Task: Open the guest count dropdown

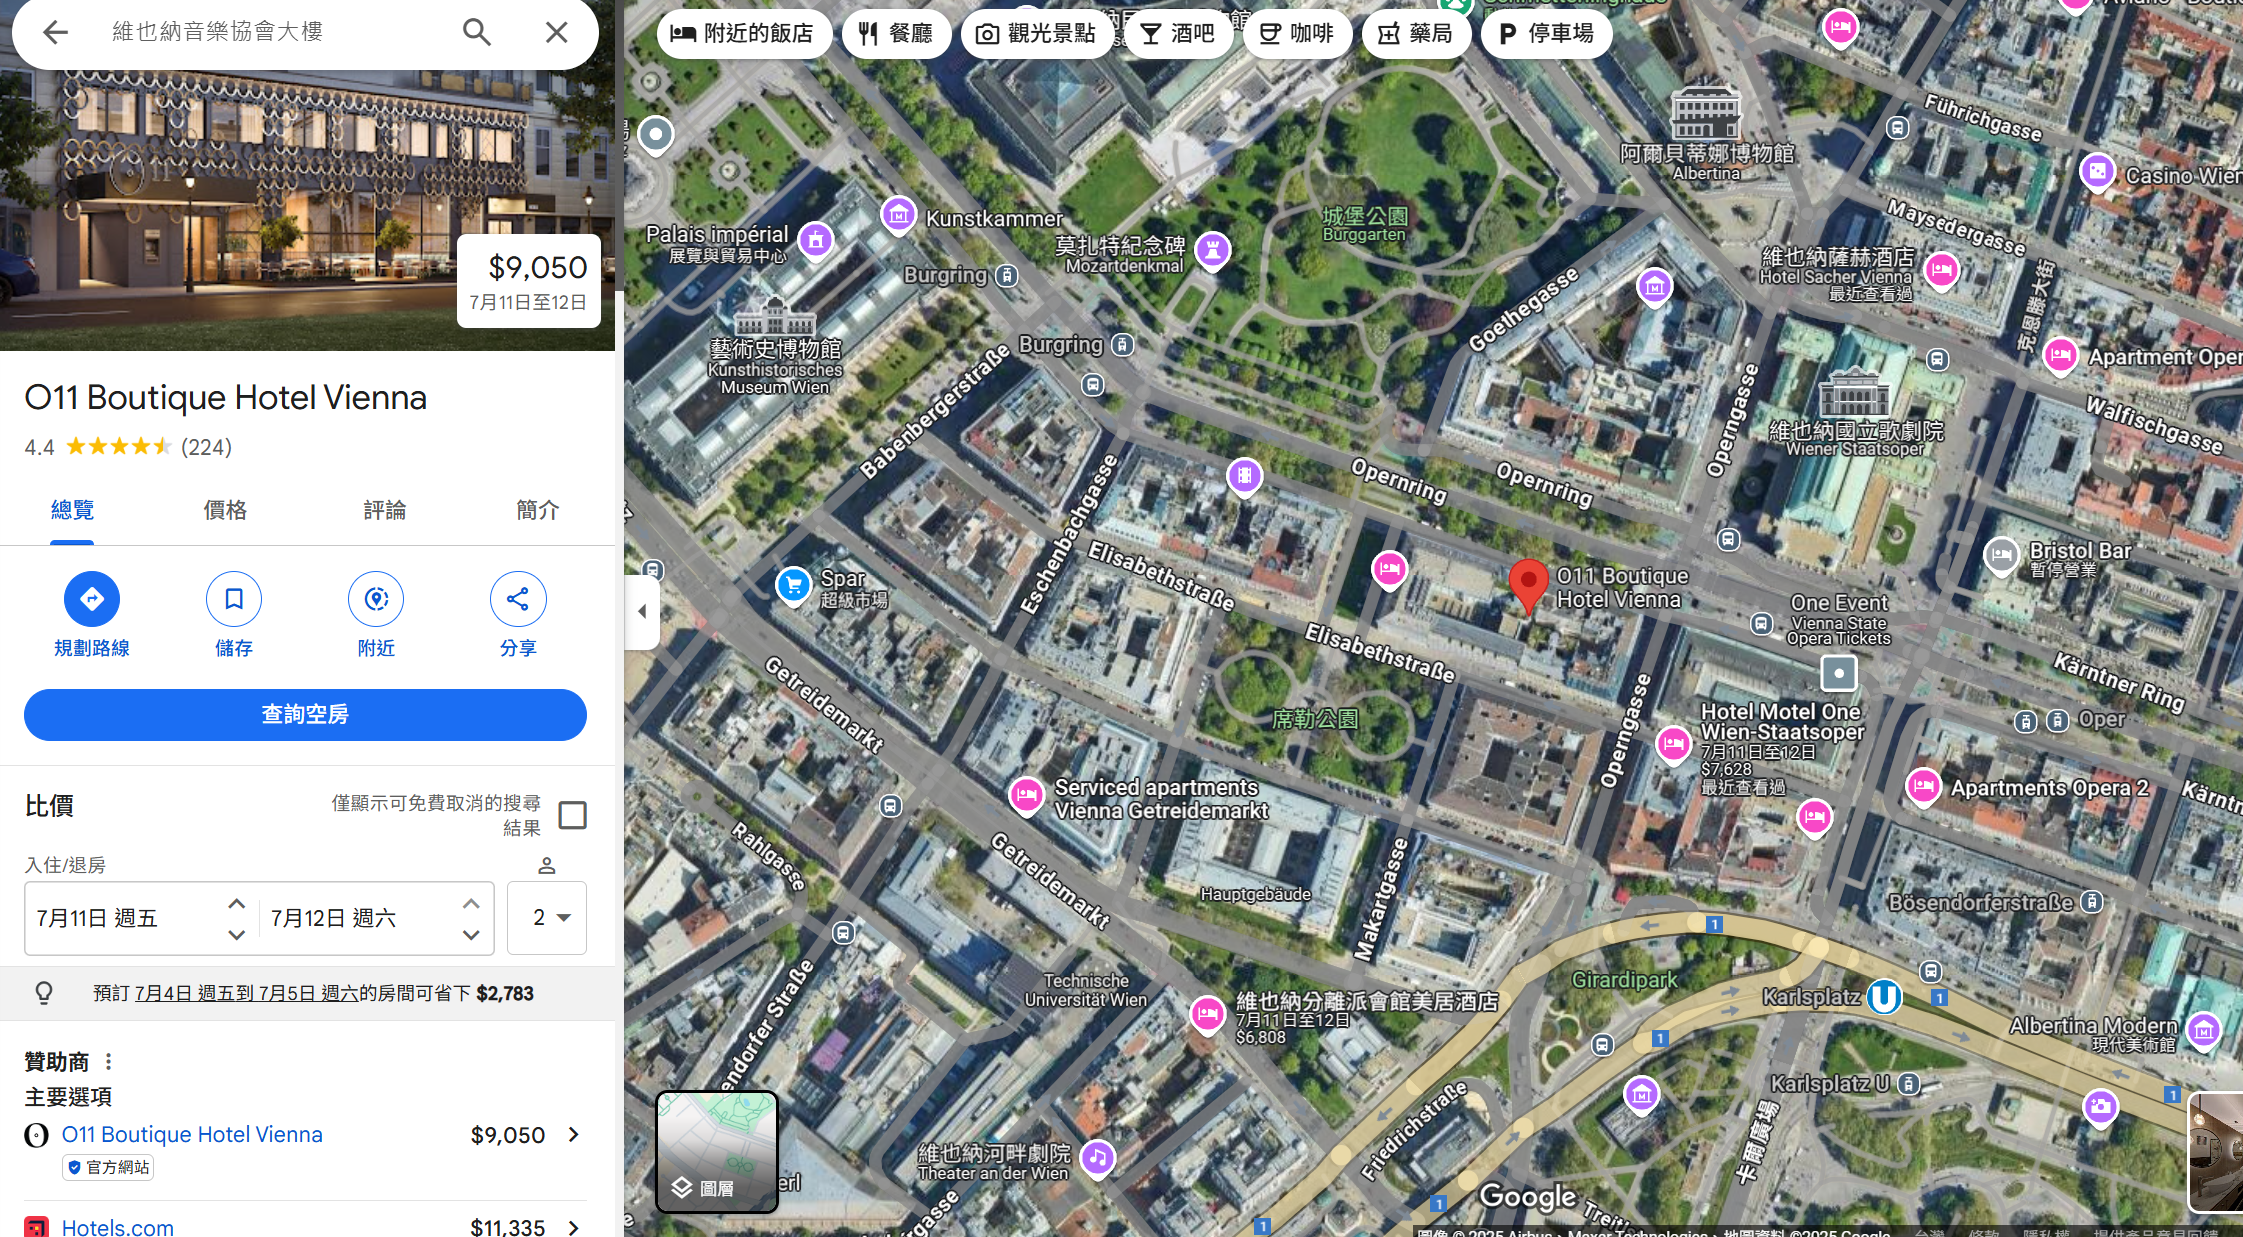Action: pos(547,918)
